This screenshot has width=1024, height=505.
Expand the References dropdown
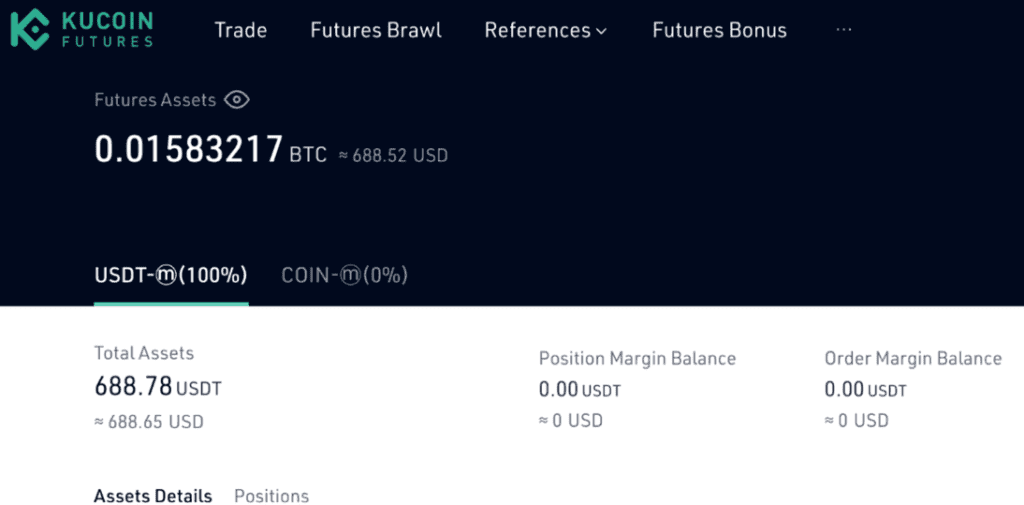click(x=545, y=30)
